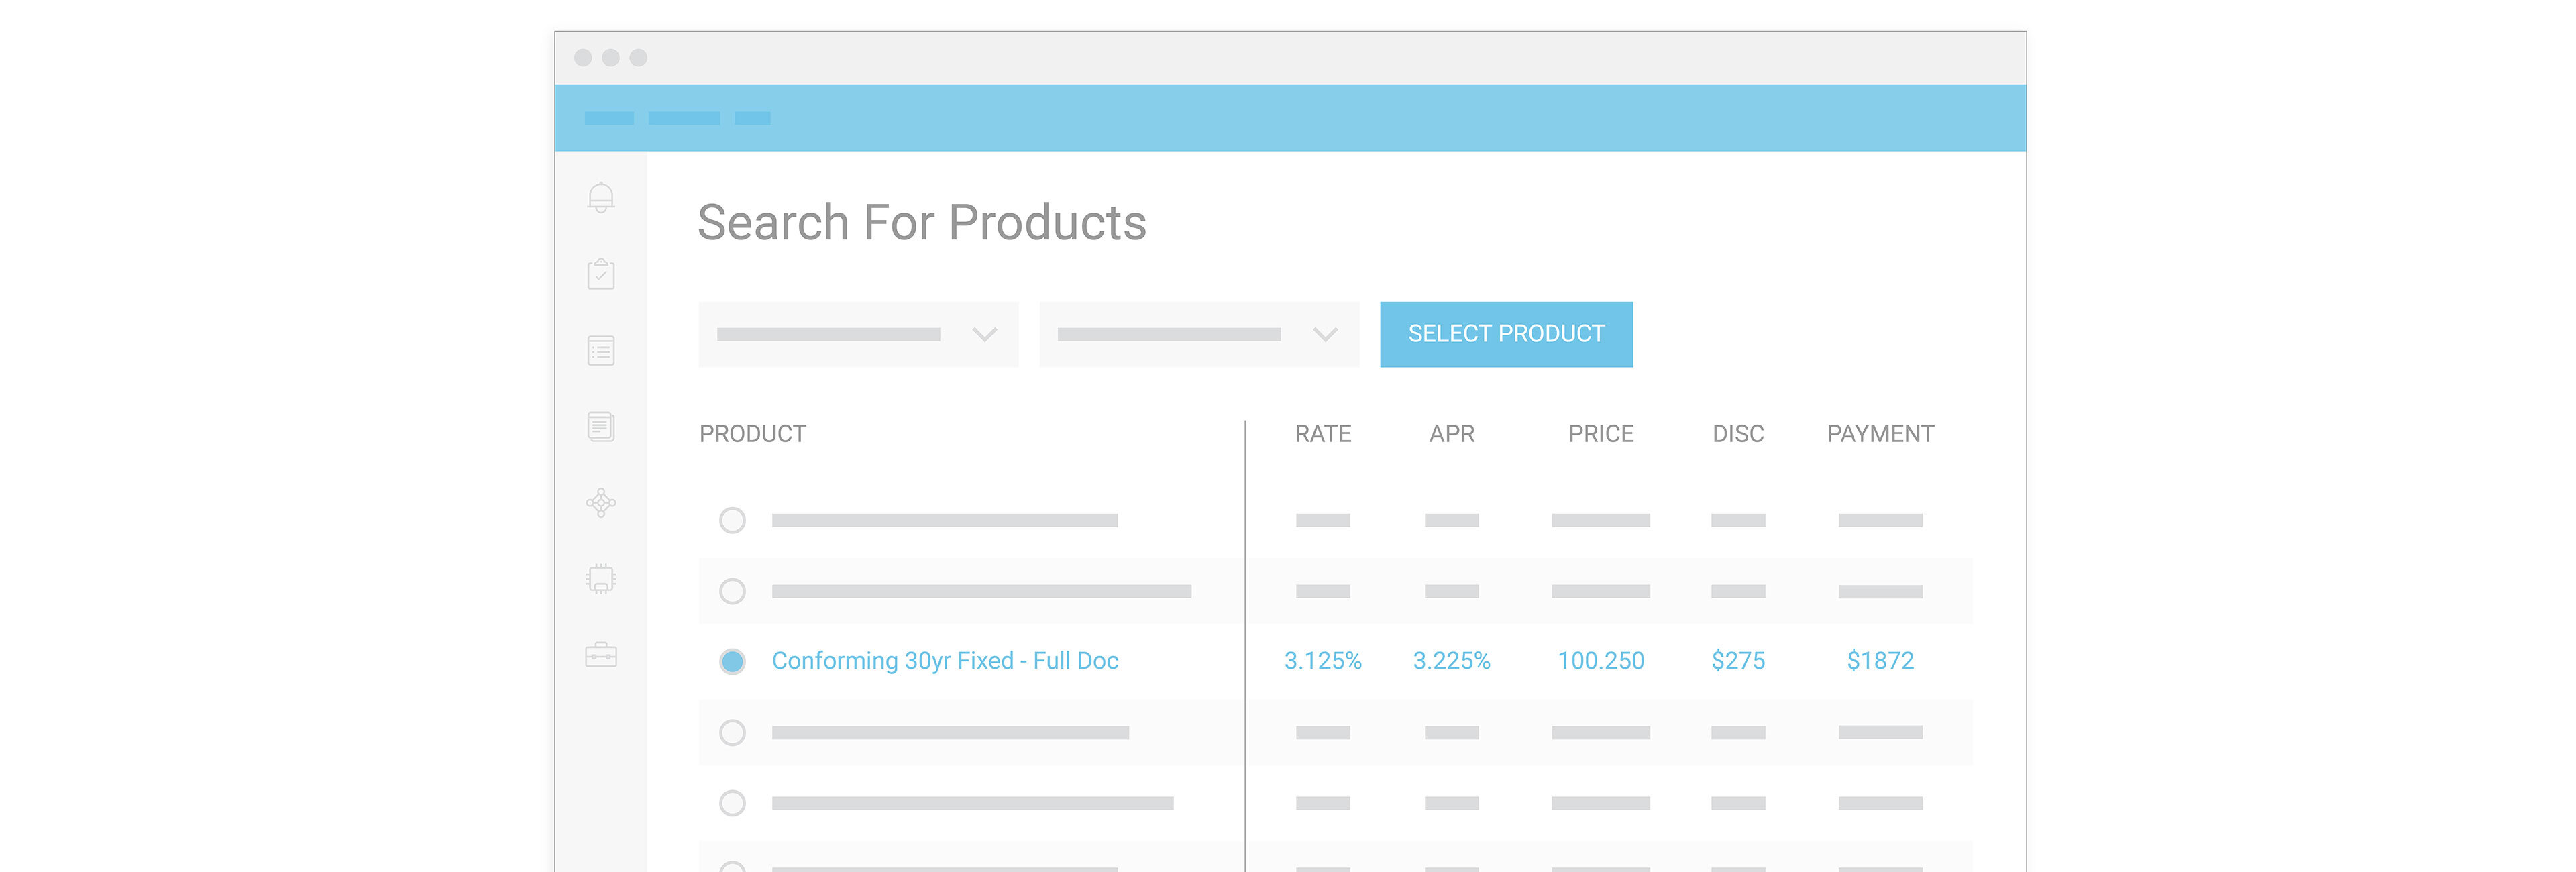Screen dimensions: 2576x872
Task: Click the $1872 payment value
Action: point(1880,661)
